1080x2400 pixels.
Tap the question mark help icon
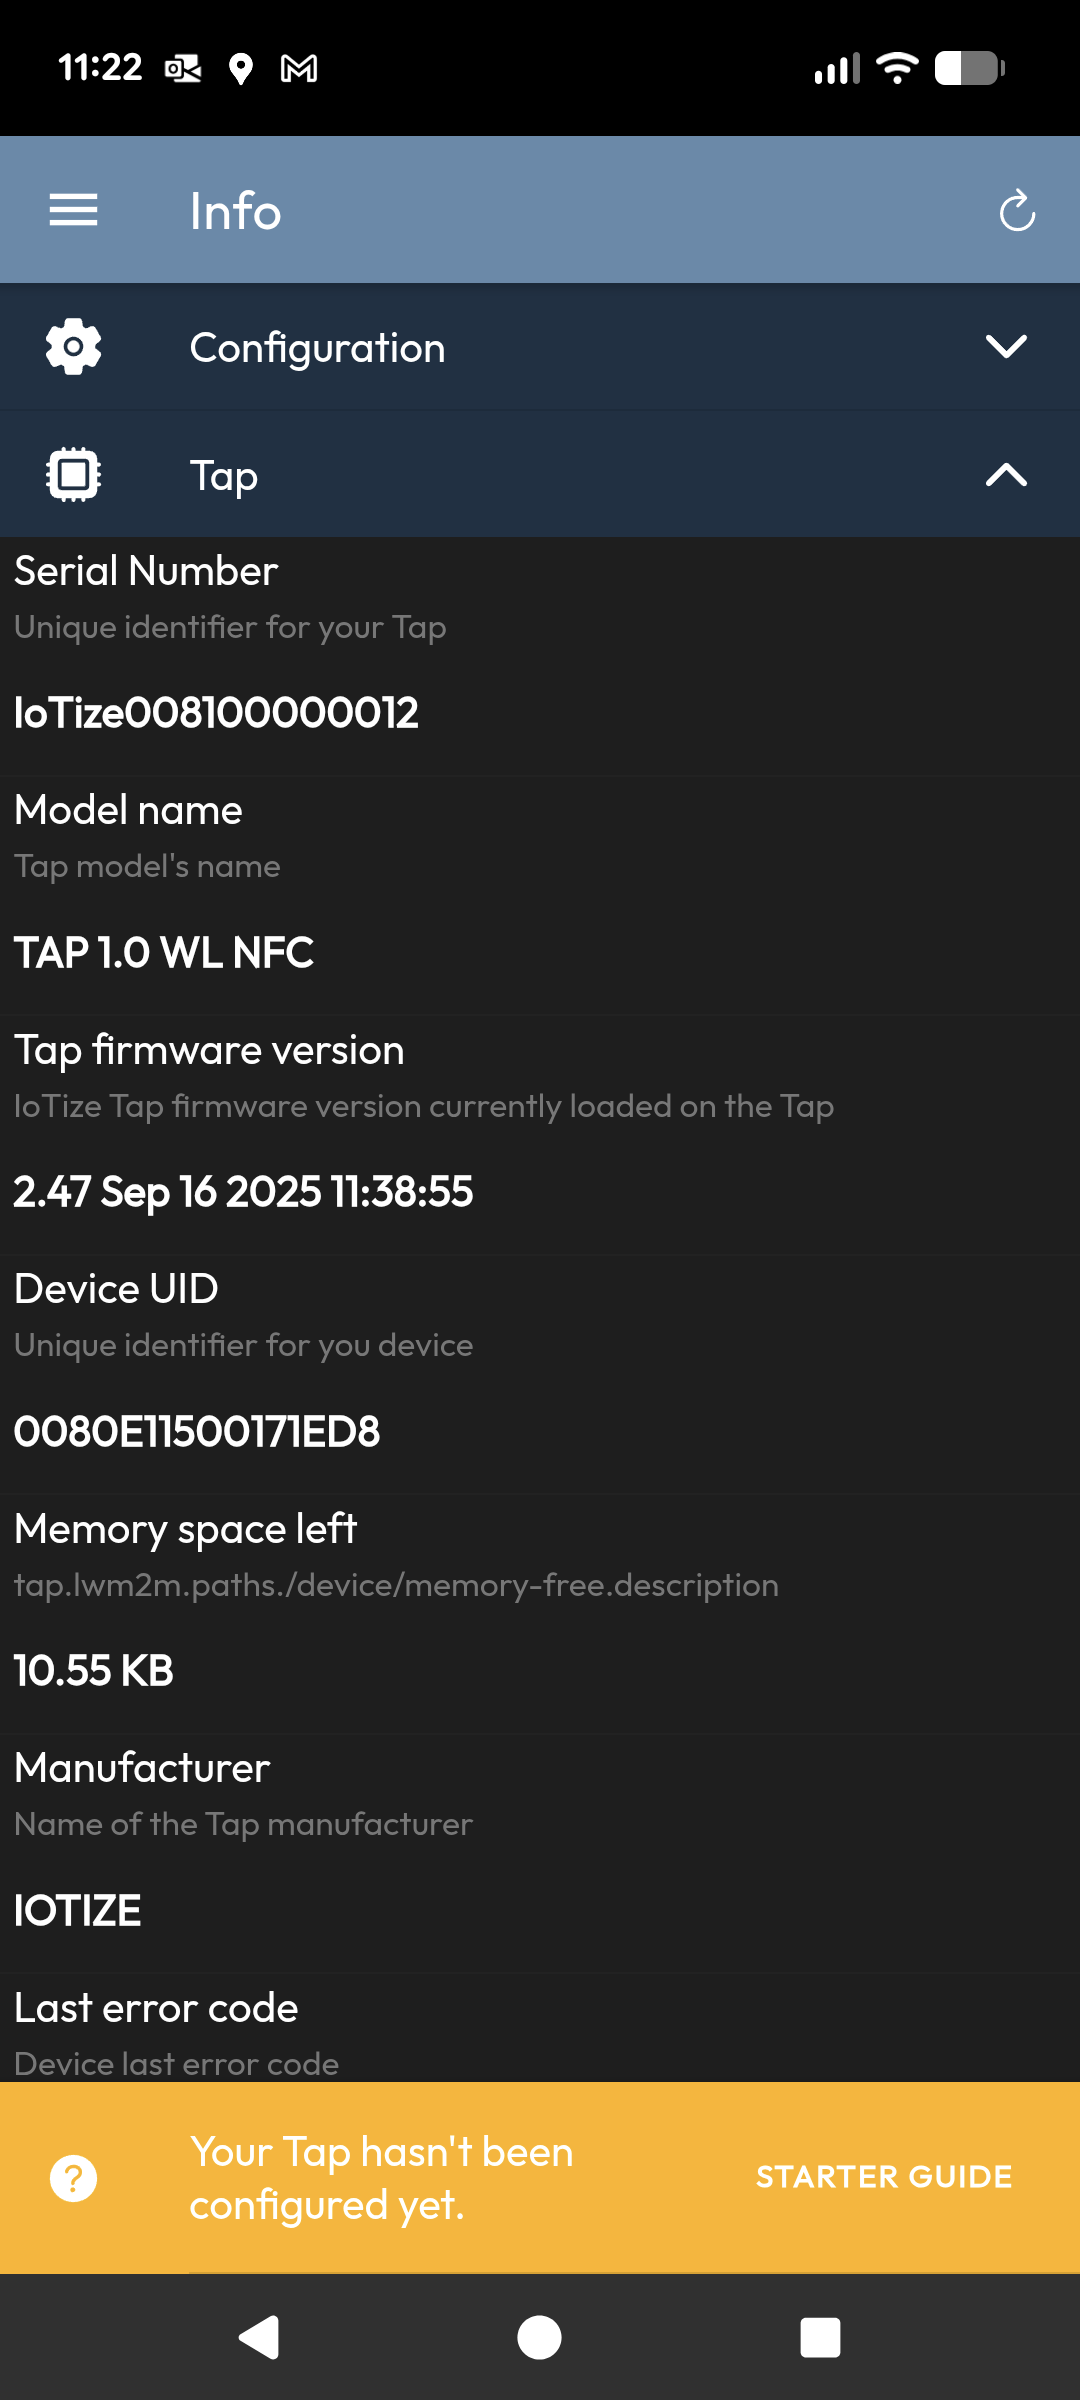[73, 2178]
